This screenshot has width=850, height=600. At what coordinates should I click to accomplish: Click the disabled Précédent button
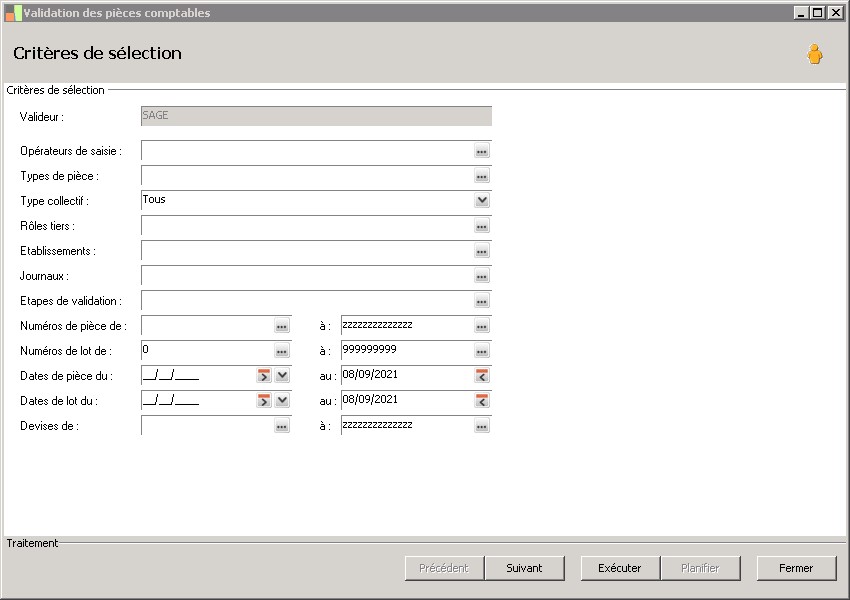[x=444, y=568]
